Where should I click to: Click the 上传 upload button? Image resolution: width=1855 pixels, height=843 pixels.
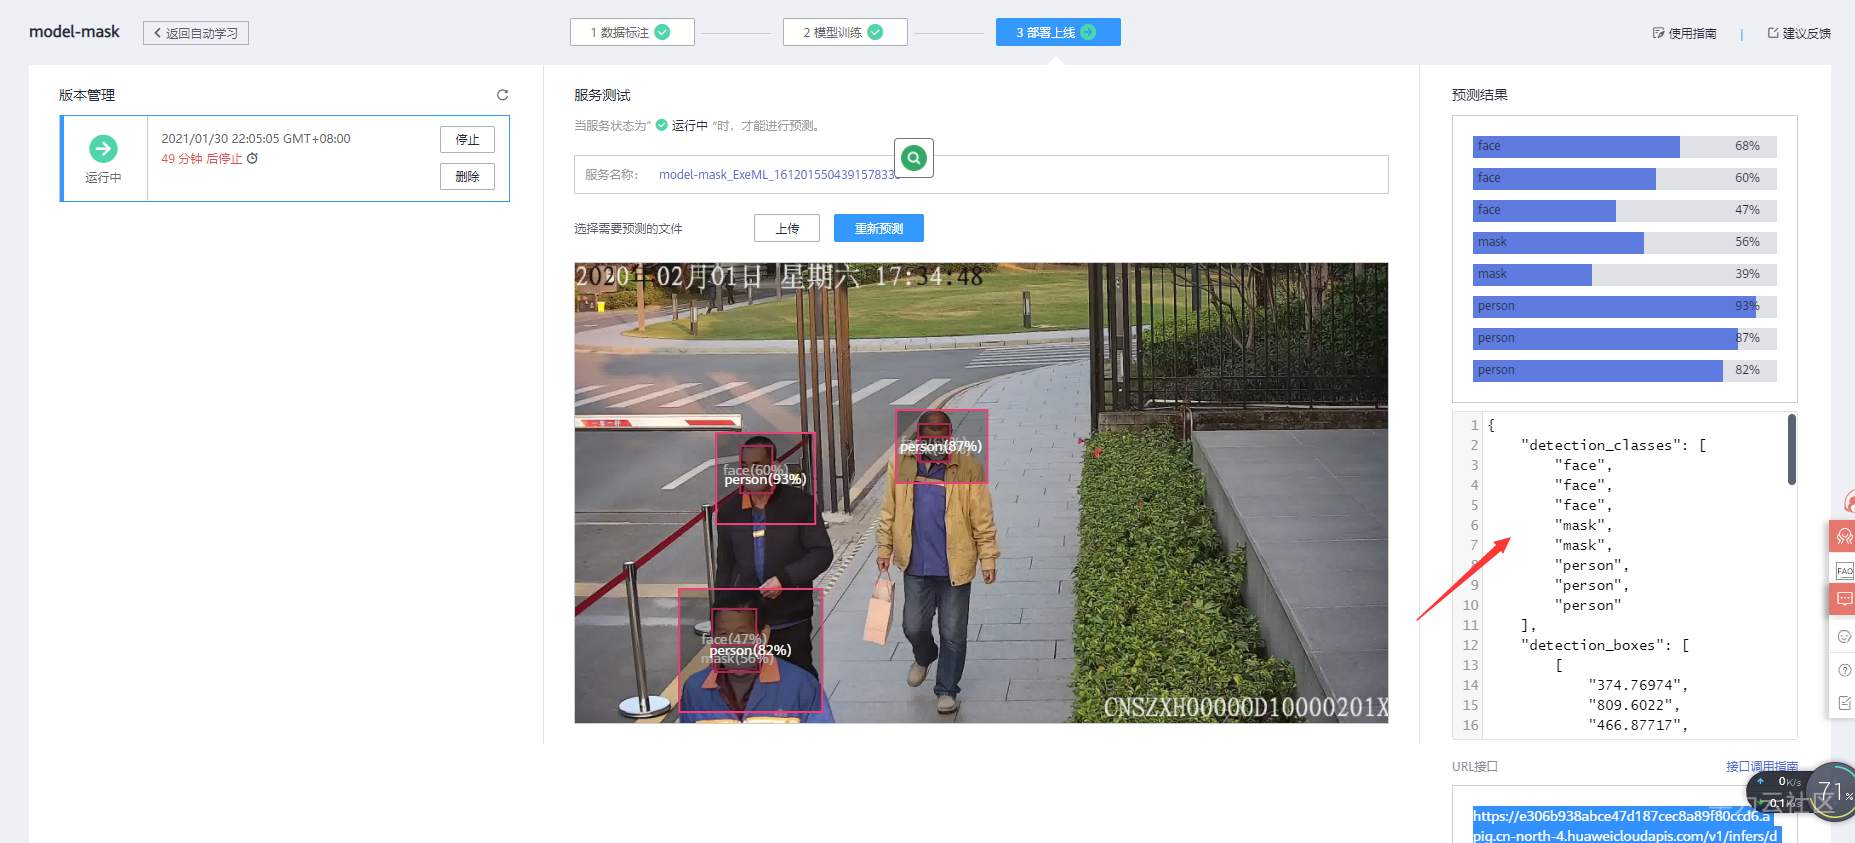pyautogui.click(x=787, y=228)
